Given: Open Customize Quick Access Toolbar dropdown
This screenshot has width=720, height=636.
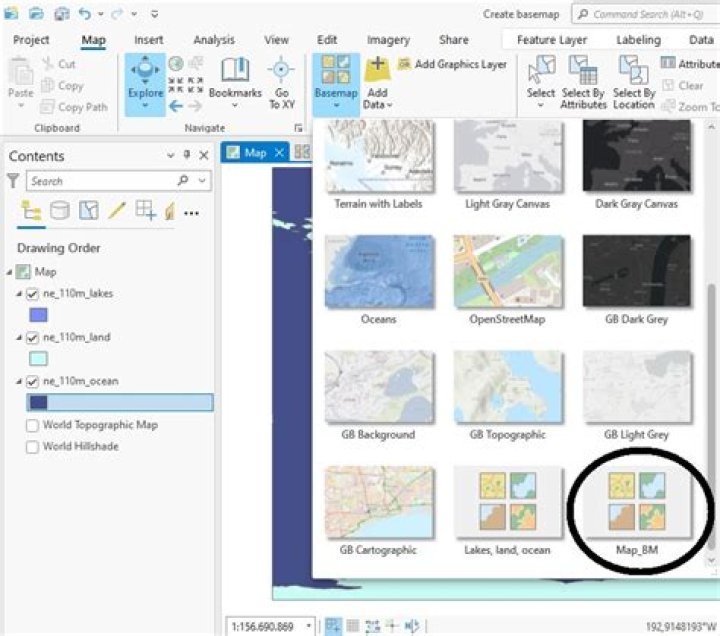Looking at the screenshot, I should click(155, 14).
